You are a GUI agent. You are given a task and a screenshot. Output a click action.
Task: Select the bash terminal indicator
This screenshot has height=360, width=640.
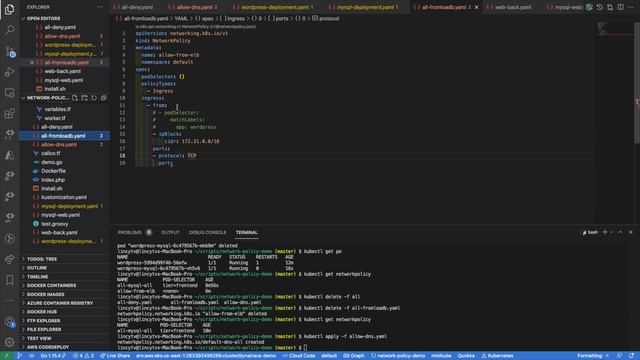pyautogui.click(x=590, y=232)
